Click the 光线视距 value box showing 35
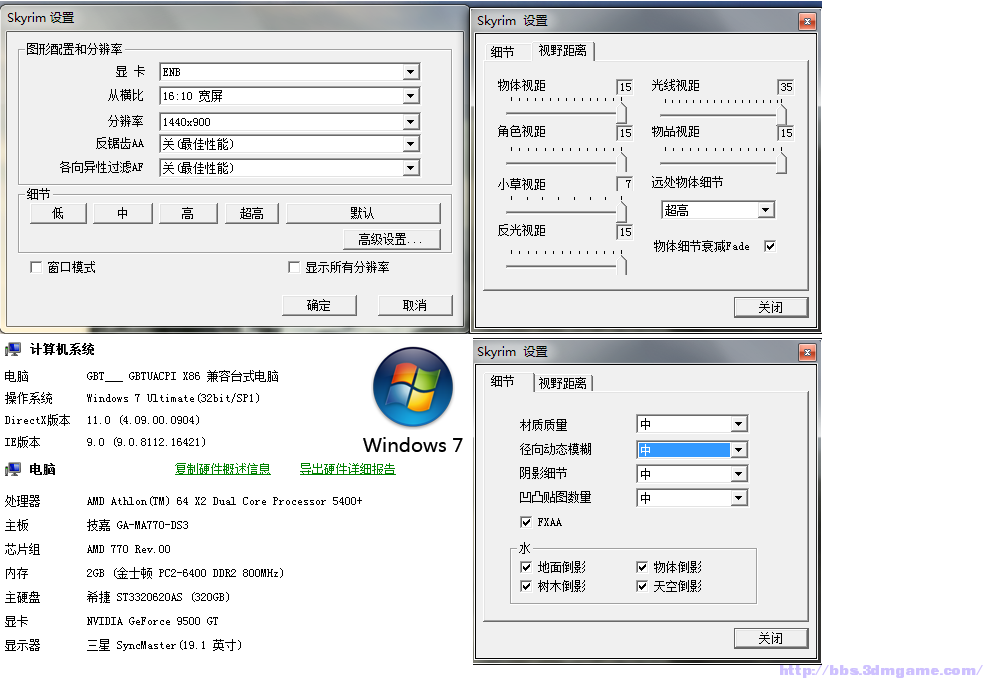Screen dimensions: 986x683 (785, 87)
